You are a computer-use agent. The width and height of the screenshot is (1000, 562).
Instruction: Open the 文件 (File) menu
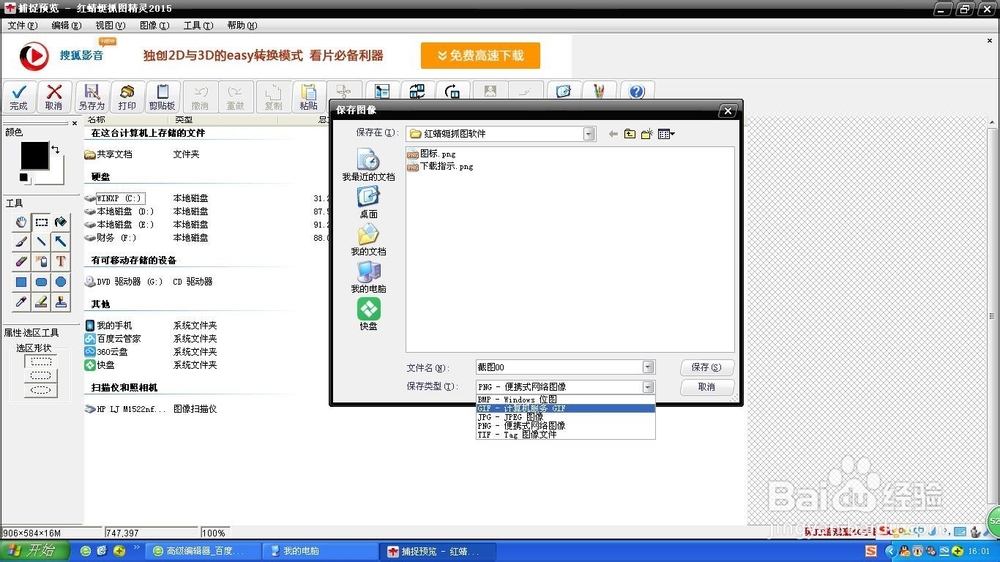(x=22, y=26)
